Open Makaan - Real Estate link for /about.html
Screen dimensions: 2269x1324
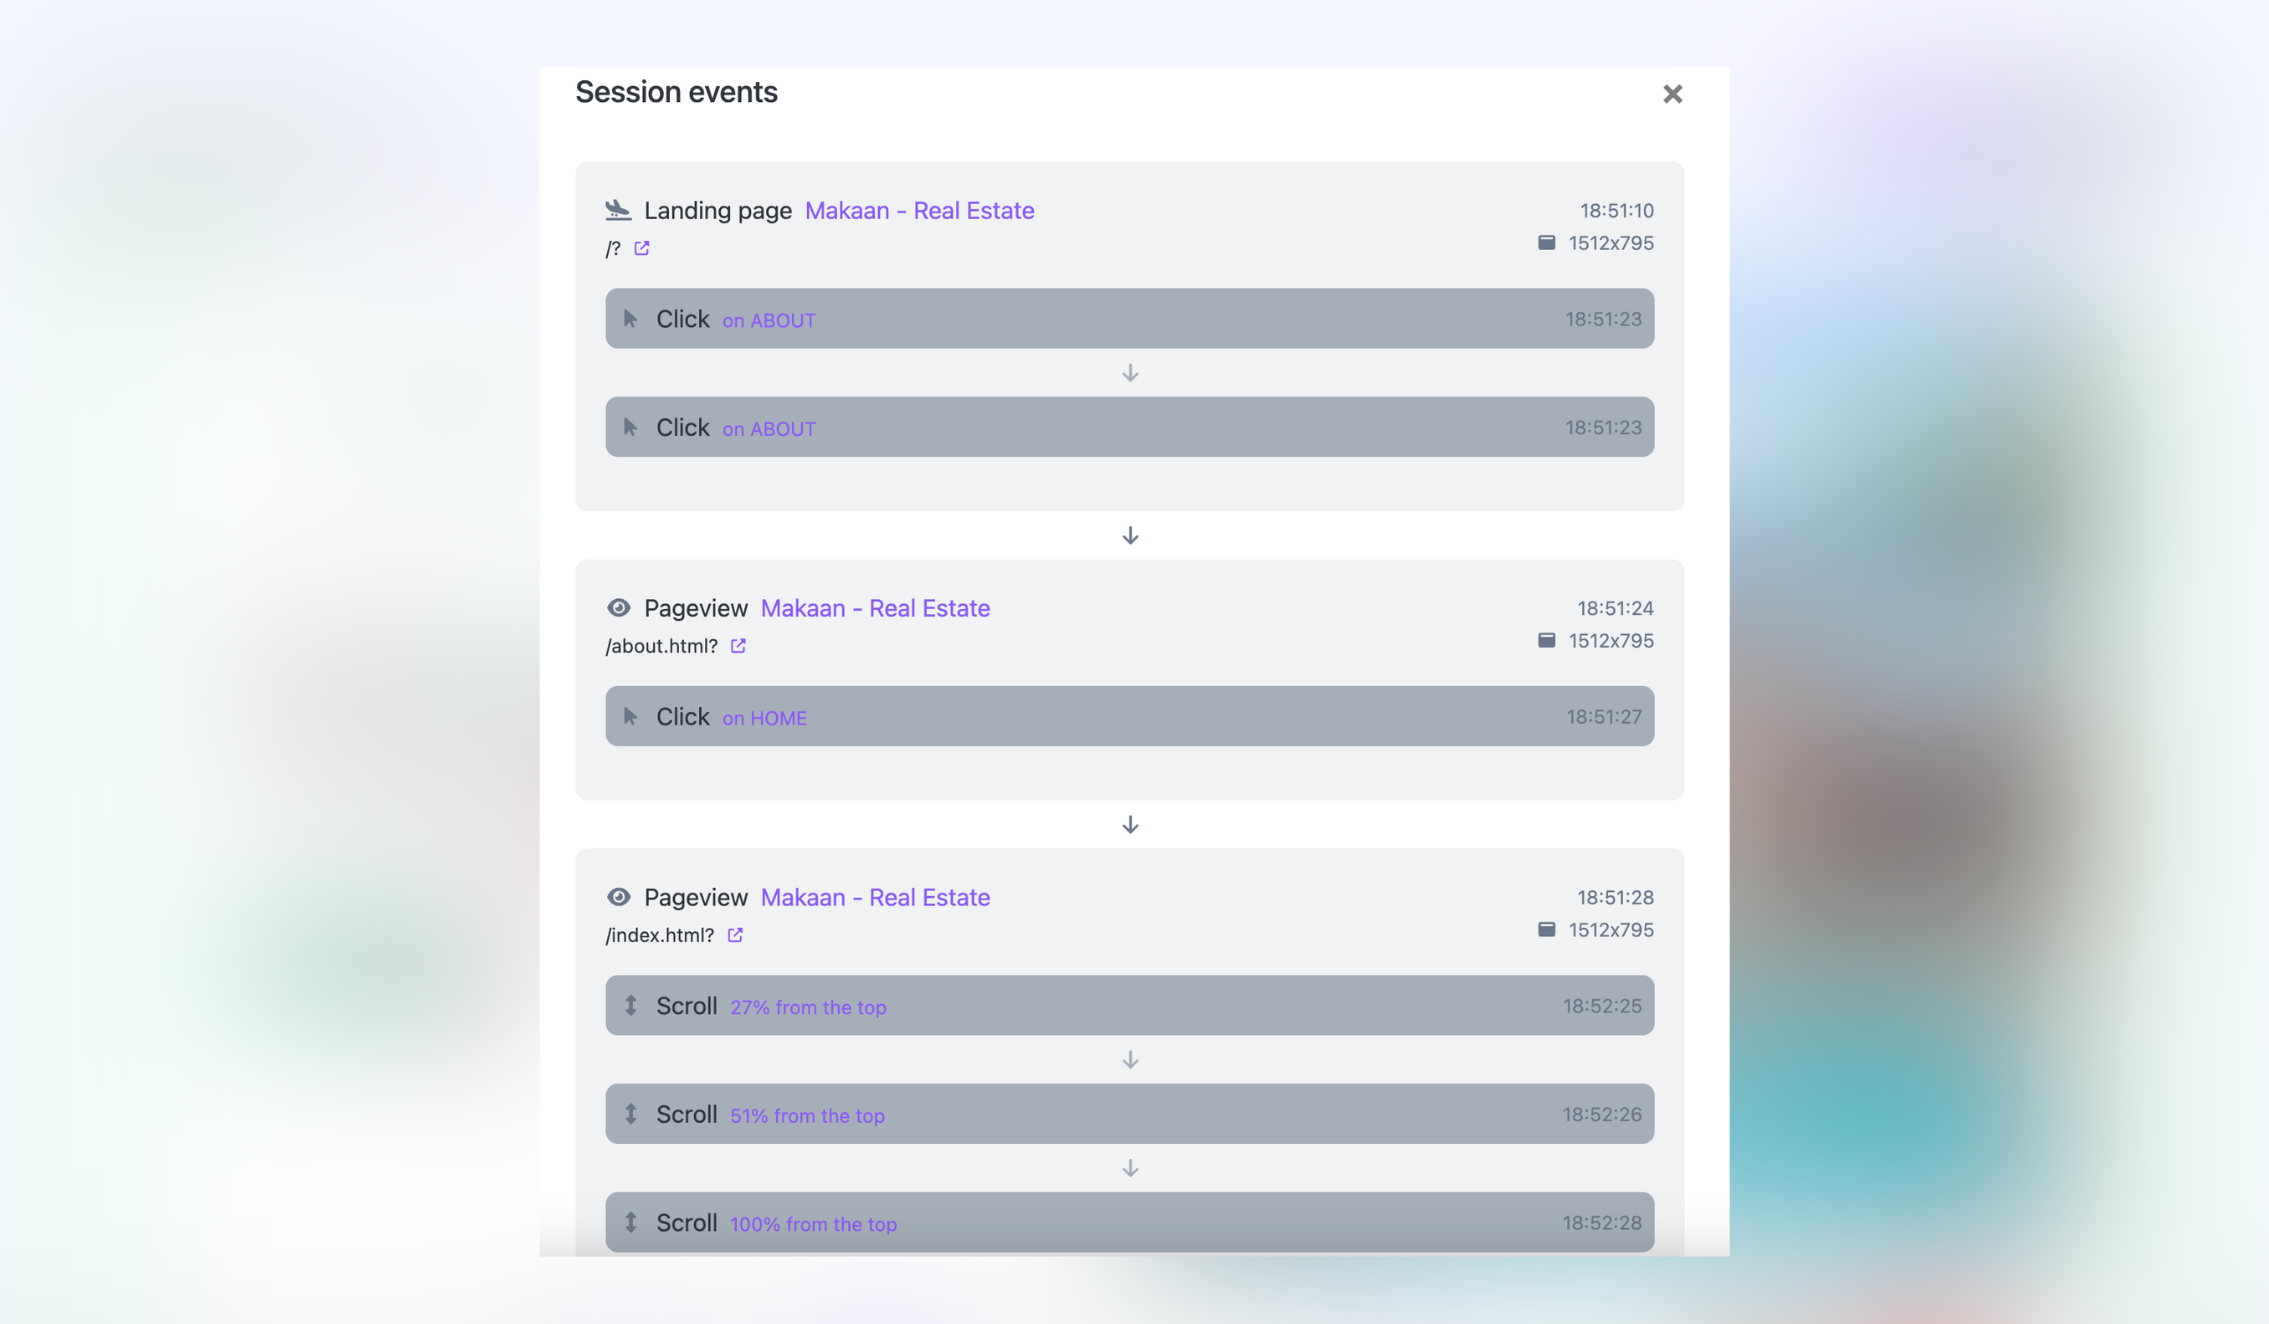point(875,608)
